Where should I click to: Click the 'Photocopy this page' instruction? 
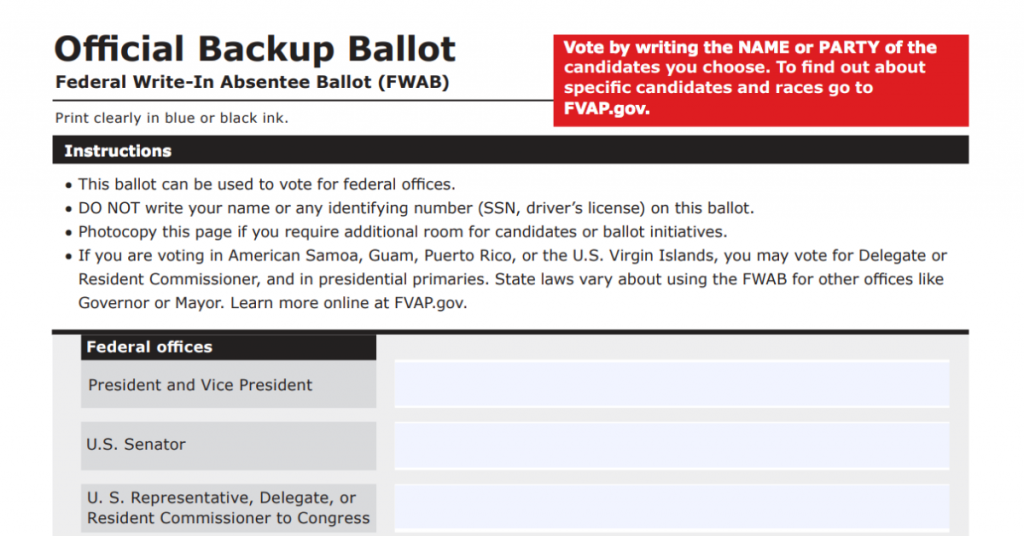(402, 232)
